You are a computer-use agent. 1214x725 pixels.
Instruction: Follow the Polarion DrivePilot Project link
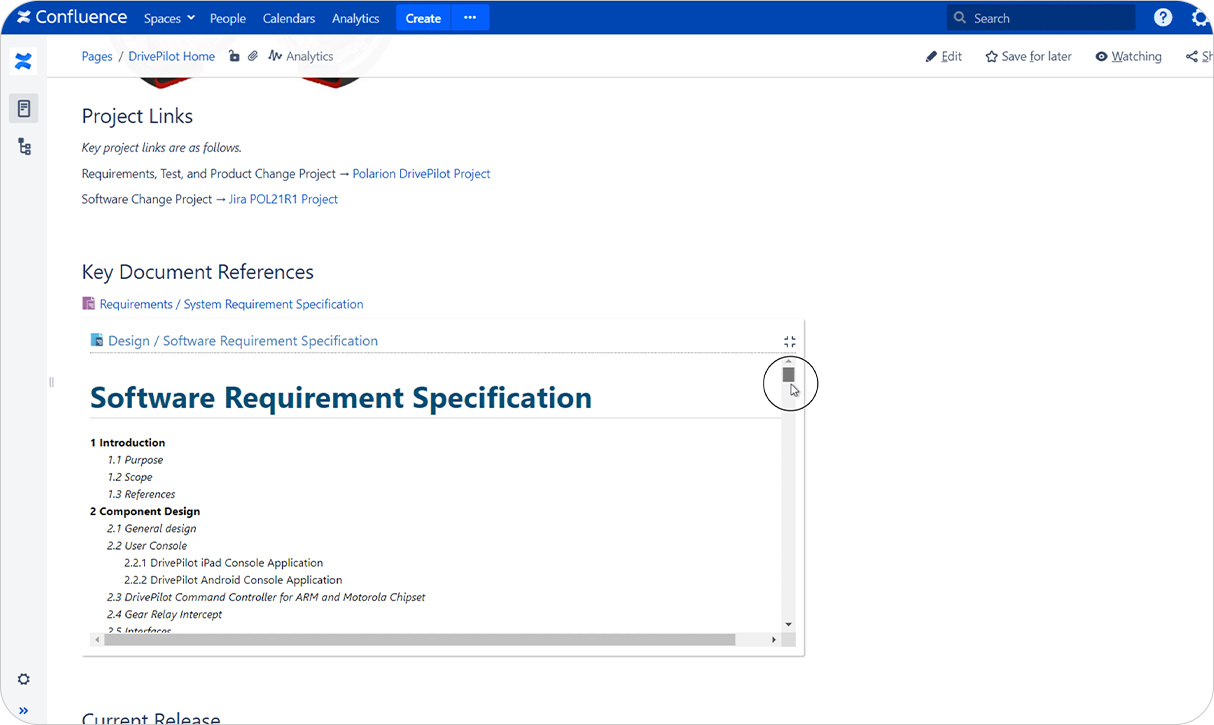421,173
